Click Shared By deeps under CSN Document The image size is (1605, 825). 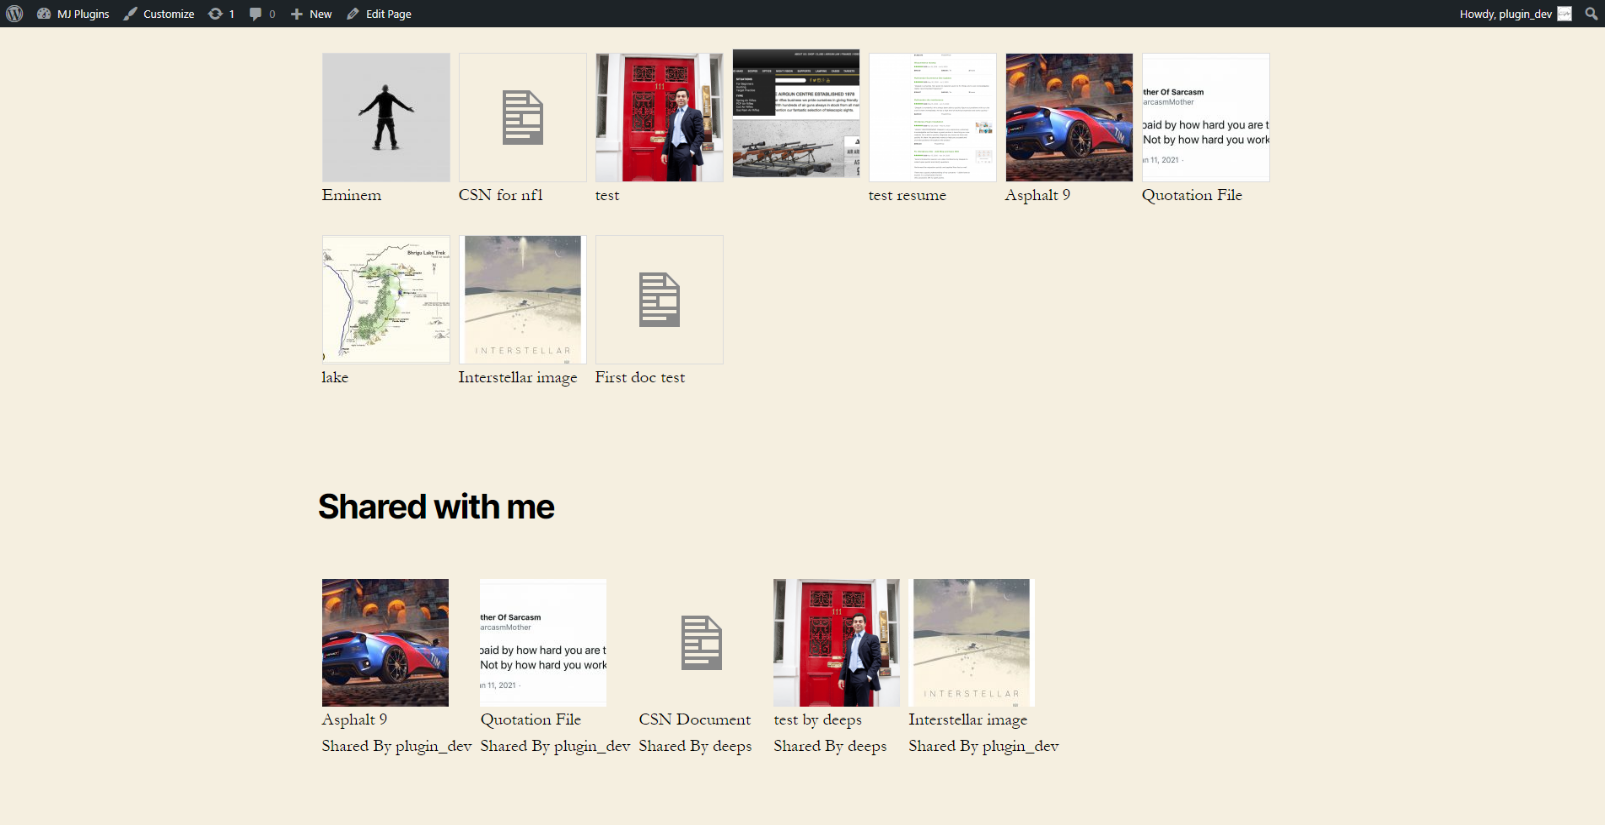(x=695, y=746)
